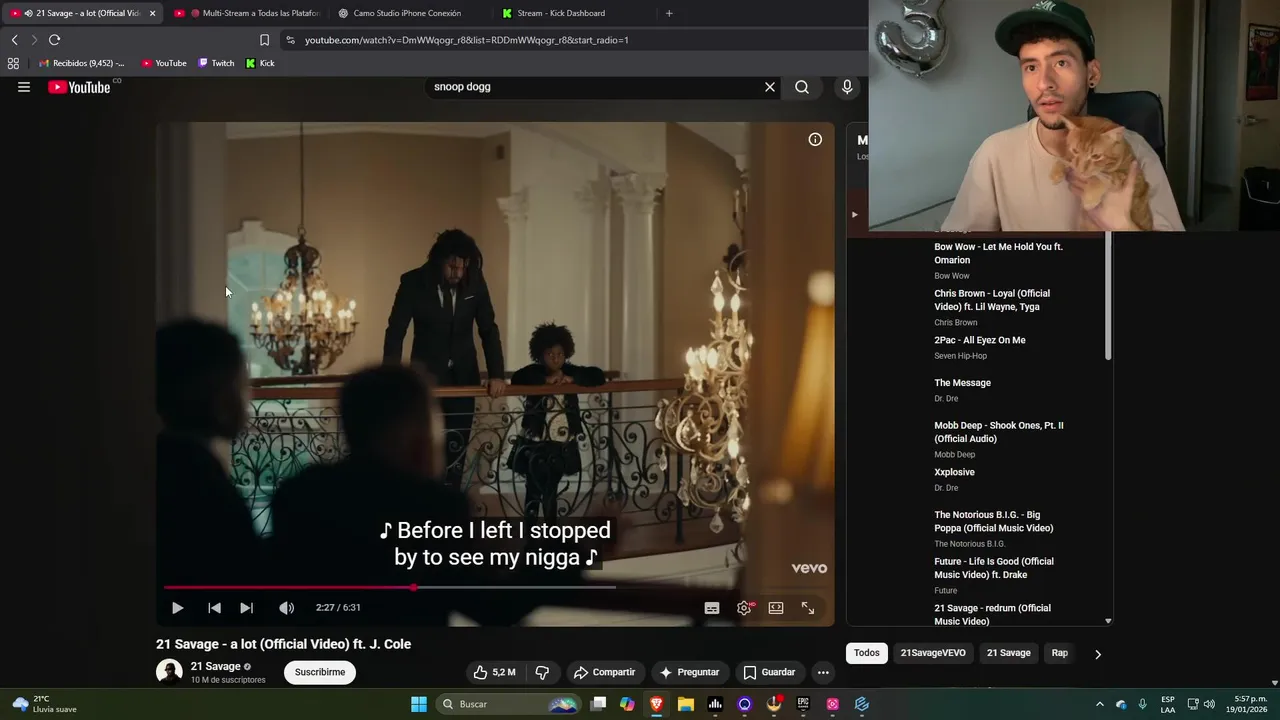1280x720 pixels.
Task: Go to YouTube home via logo
Action: click(79, 87)
